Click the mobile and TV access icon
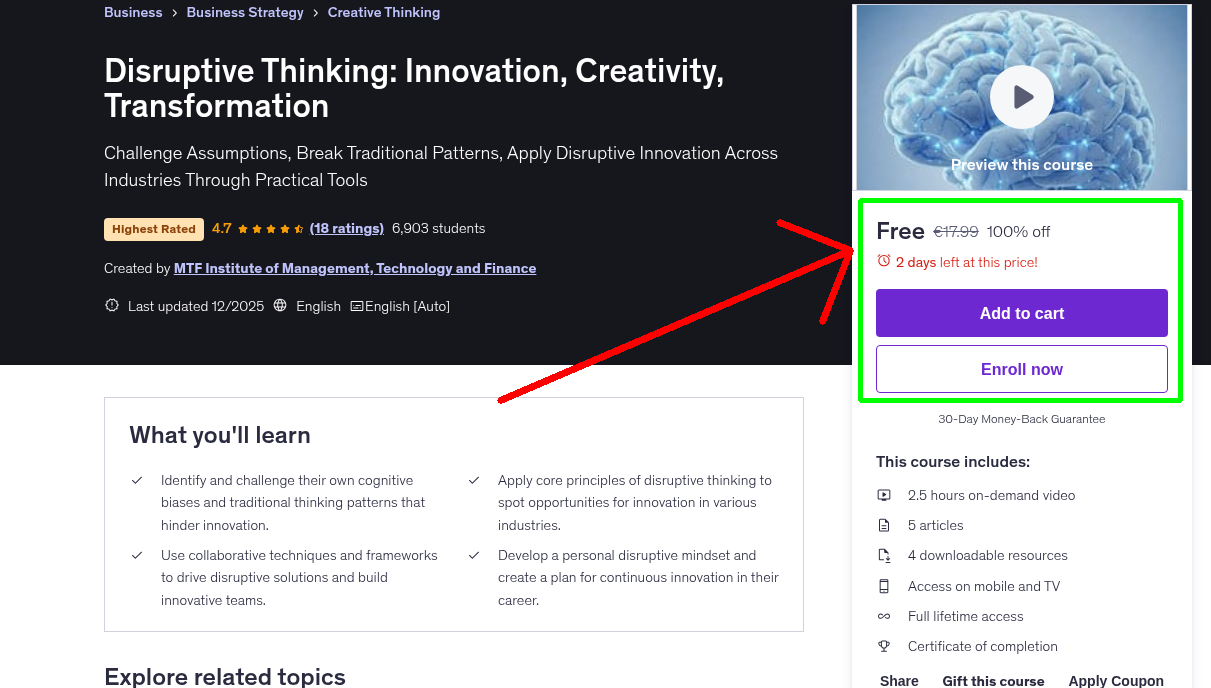The height and width of the screenshot is (688, 1211). [x=884, y=585]
